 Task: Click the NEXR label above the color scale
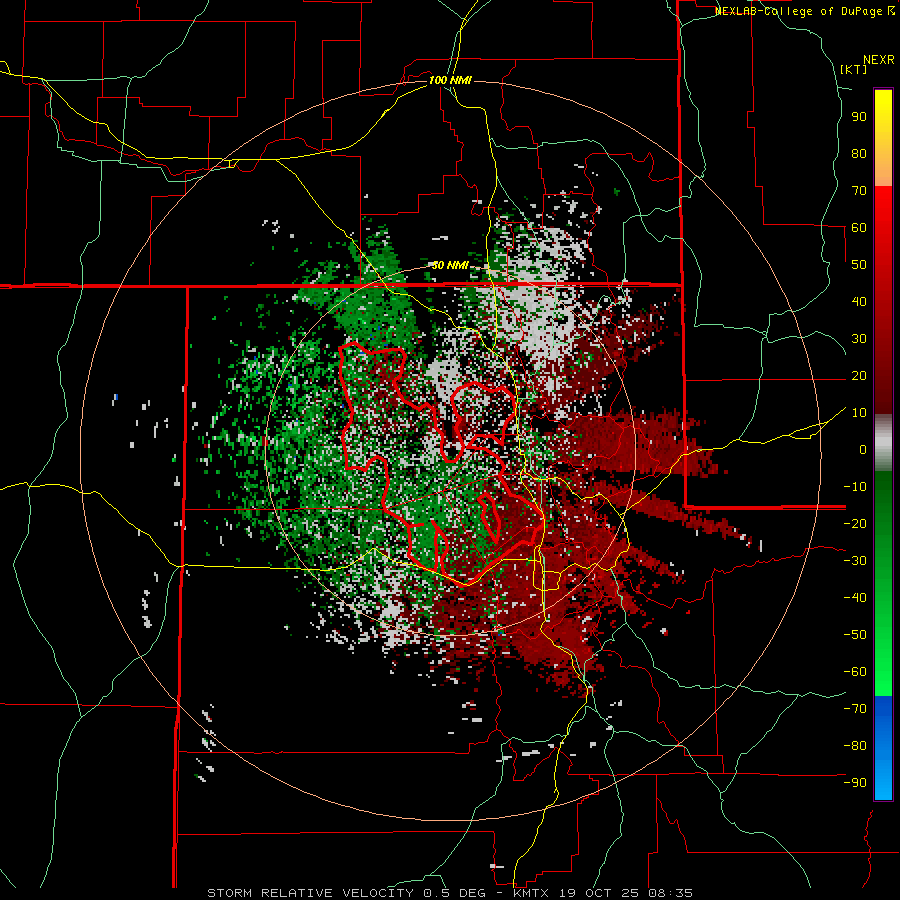click(x=879, y=60)
